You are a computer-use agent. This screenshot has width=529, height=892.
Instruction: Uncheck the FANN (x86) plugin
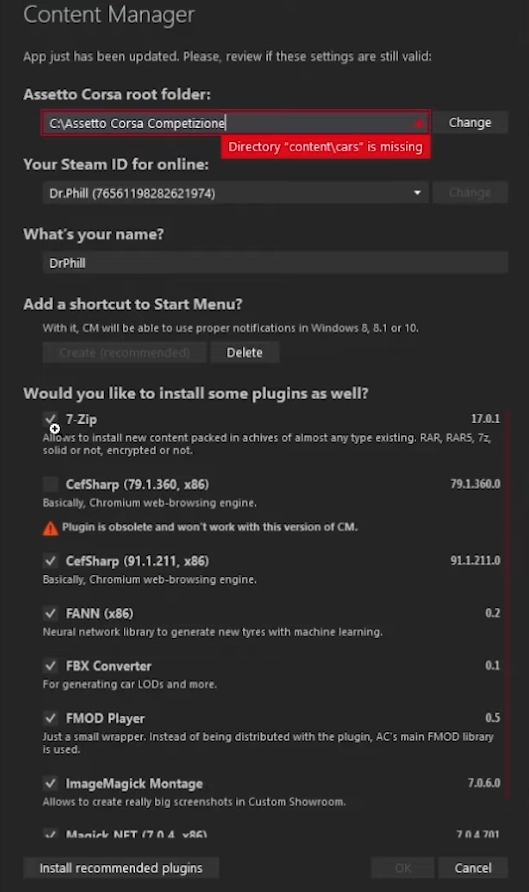click(x=51, y=613)
